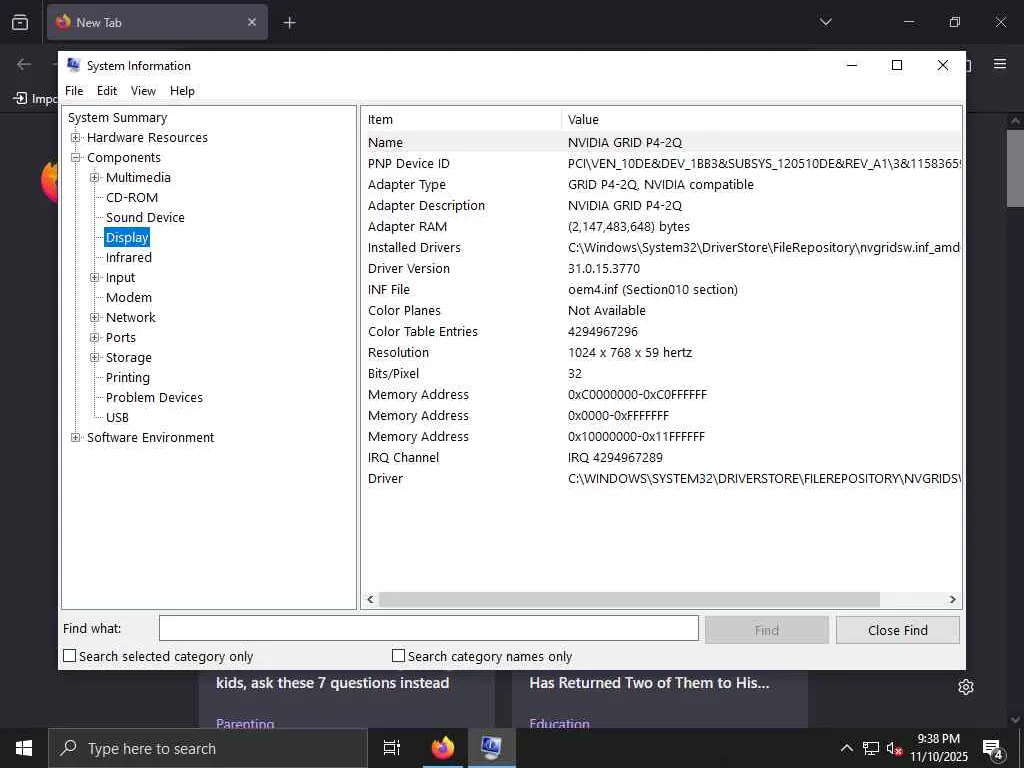Viewport: 1024px width, 768px height.
Task: Expand the Network node
Action: tap(95, 317)
